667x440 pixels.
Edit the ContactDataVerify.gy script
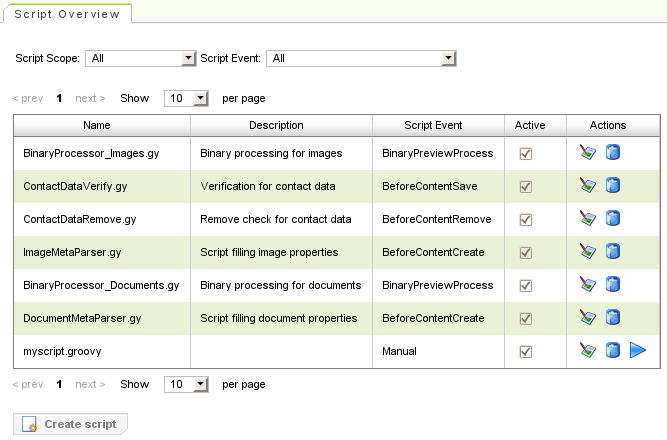[588, 186]
